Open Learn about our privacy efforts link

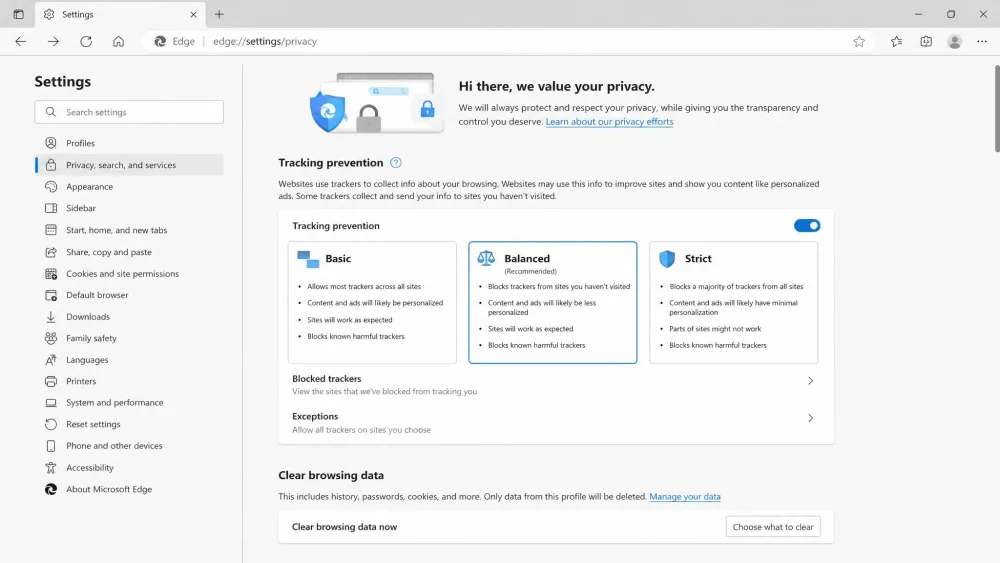coord(609,121)
